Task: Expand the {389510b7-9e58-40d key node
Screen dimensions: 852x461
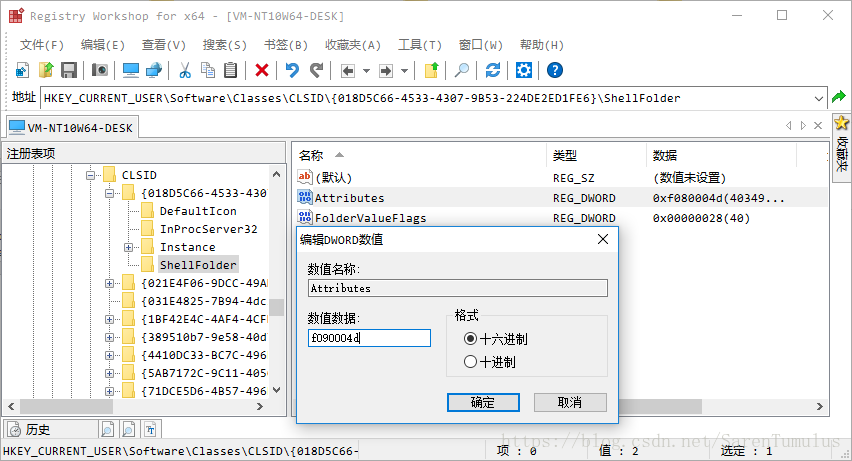Action: point(109,337)
